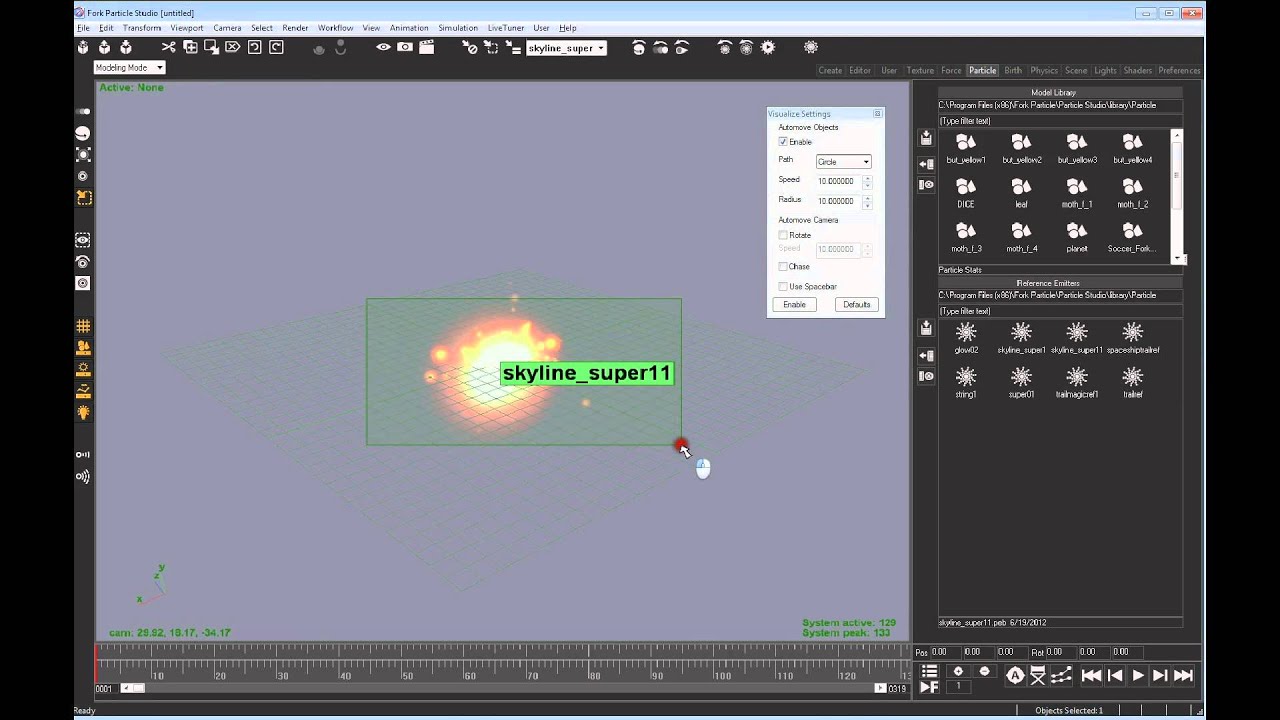
Task: Click the remove keyframe minus icon
Action: tap(984, 671)
